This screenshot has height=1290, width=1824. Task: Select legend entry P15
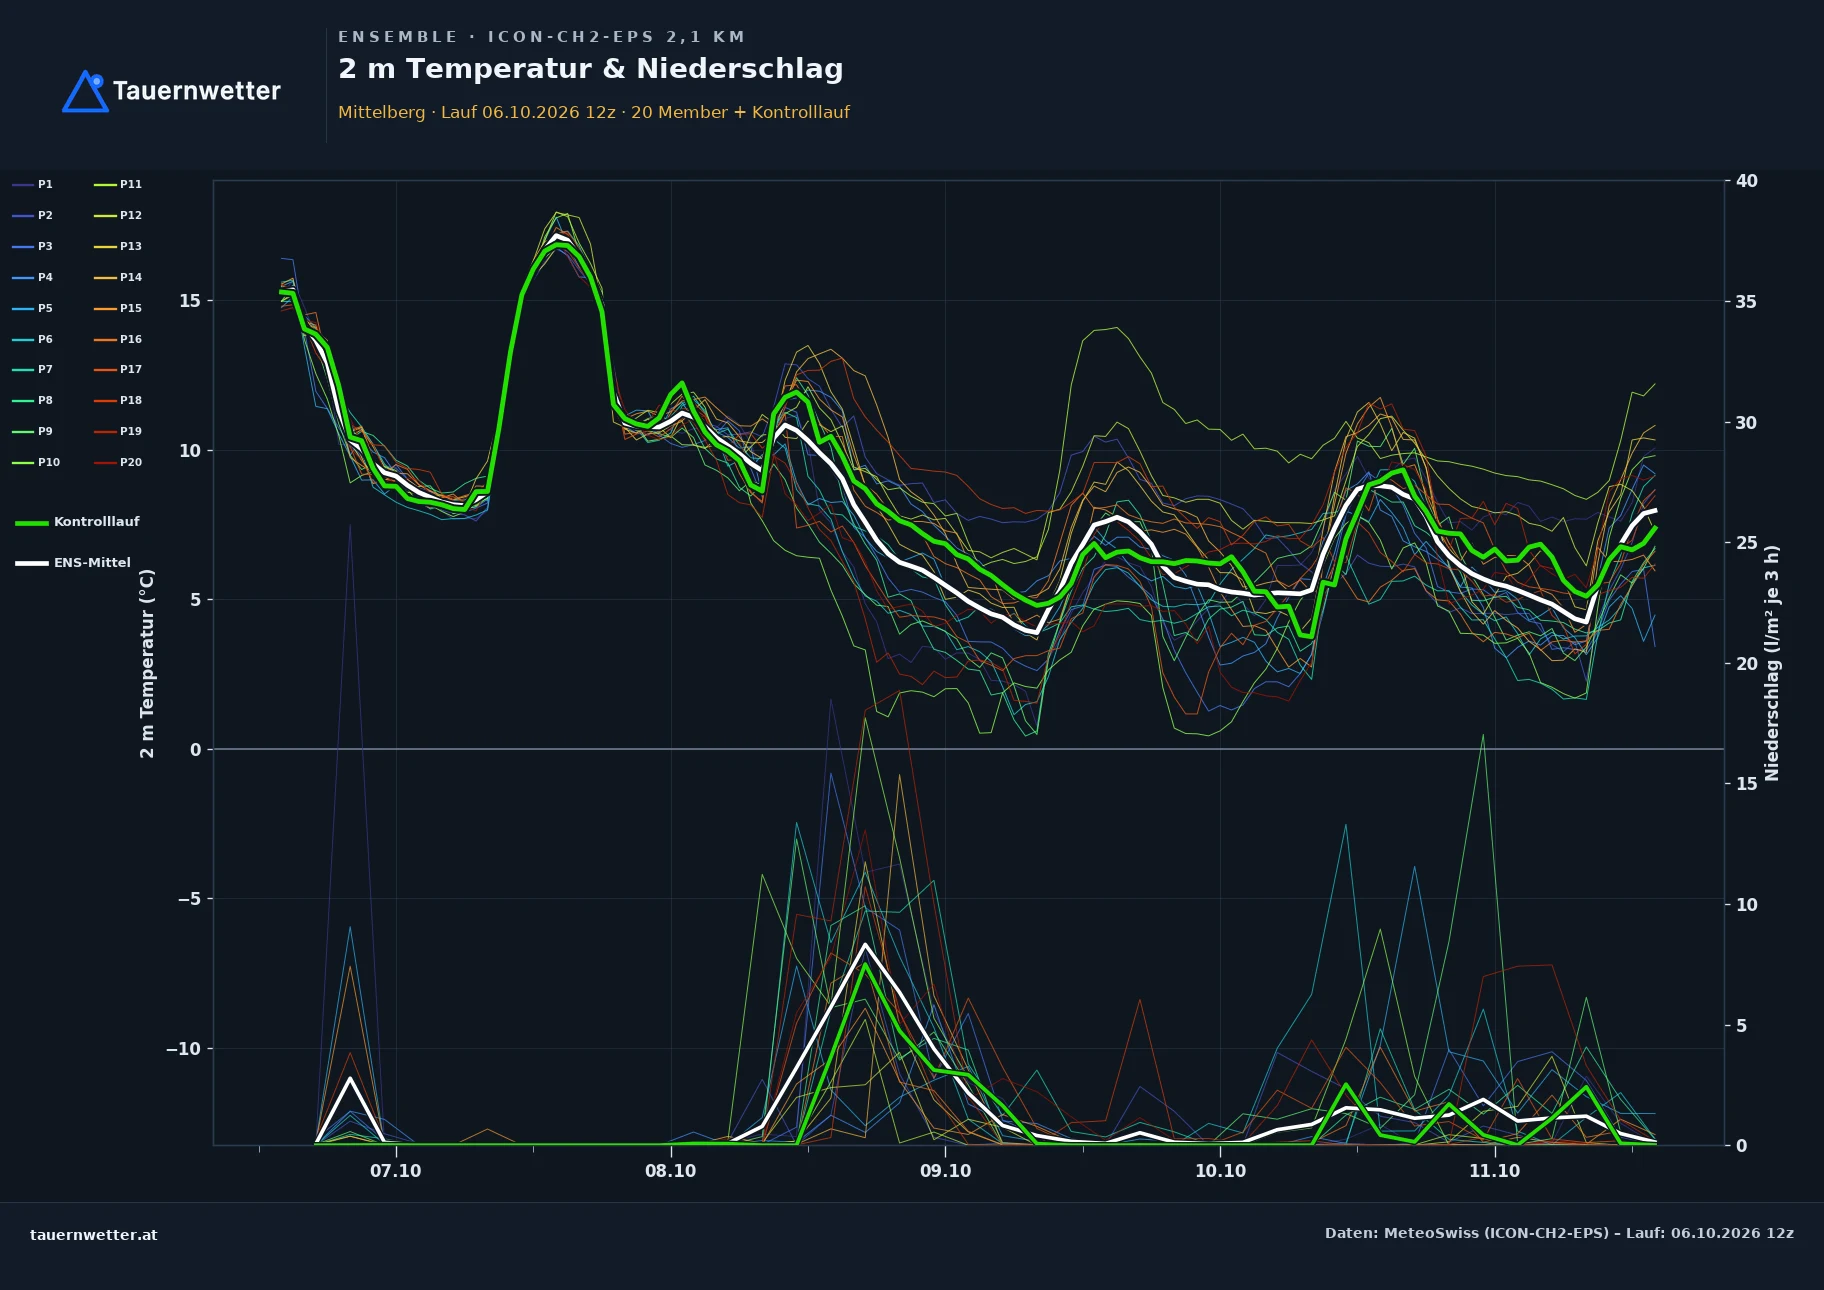pyautogui.click(x=118, y=309)
